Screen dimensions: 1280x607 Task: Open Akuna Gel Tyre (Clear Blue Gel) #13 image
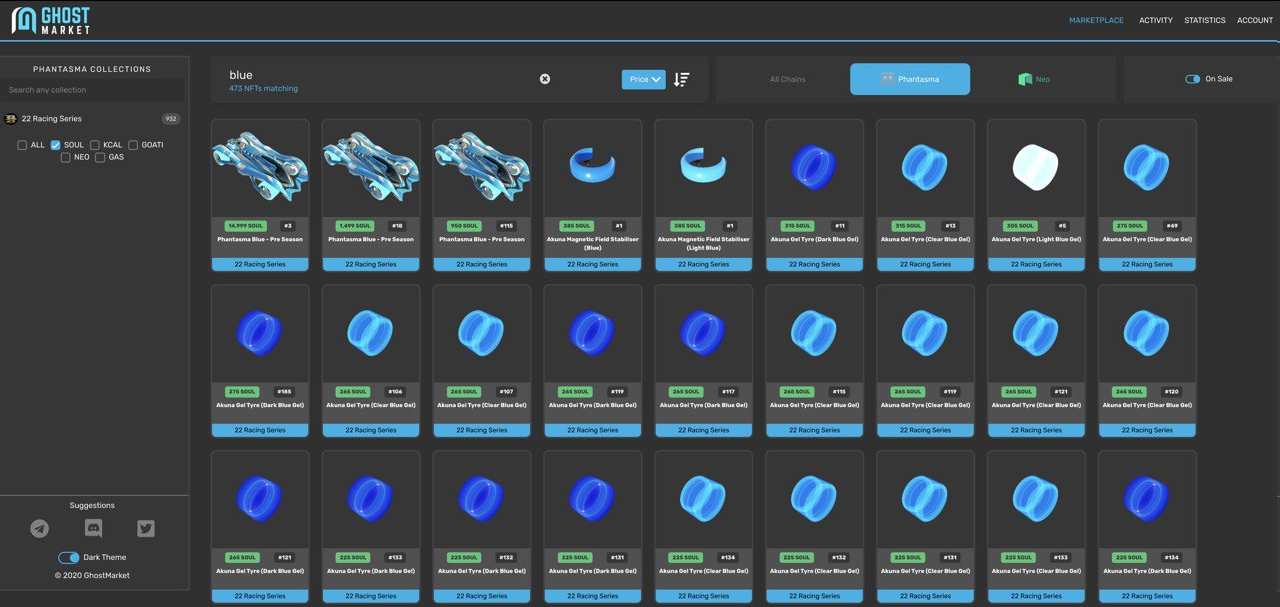(926, 168)
